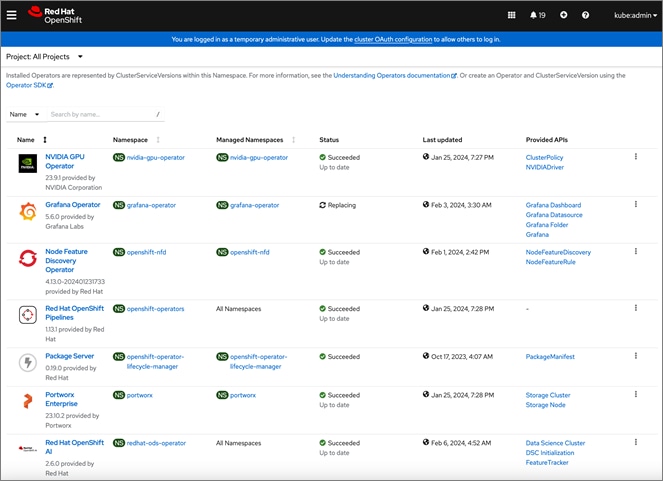Open kebab menu for Package Server row

(x=636, y=356)
